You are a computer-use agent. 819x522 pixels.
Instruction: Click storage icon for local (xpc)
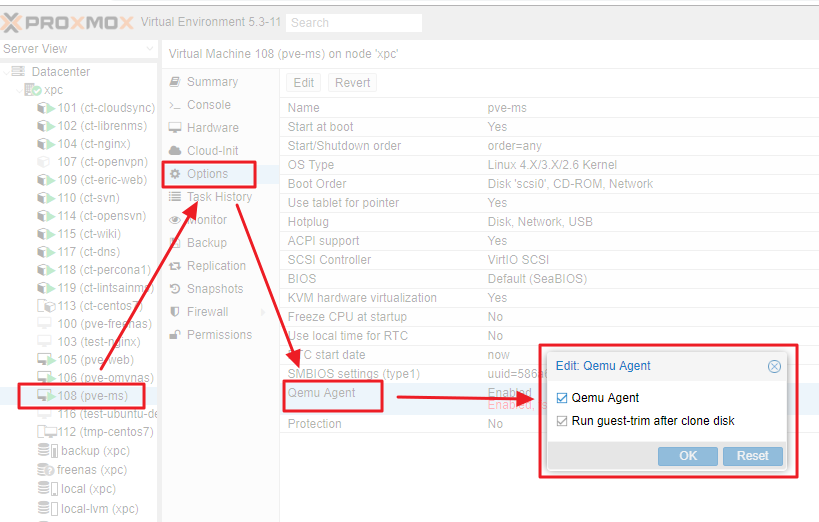(48, 489)
